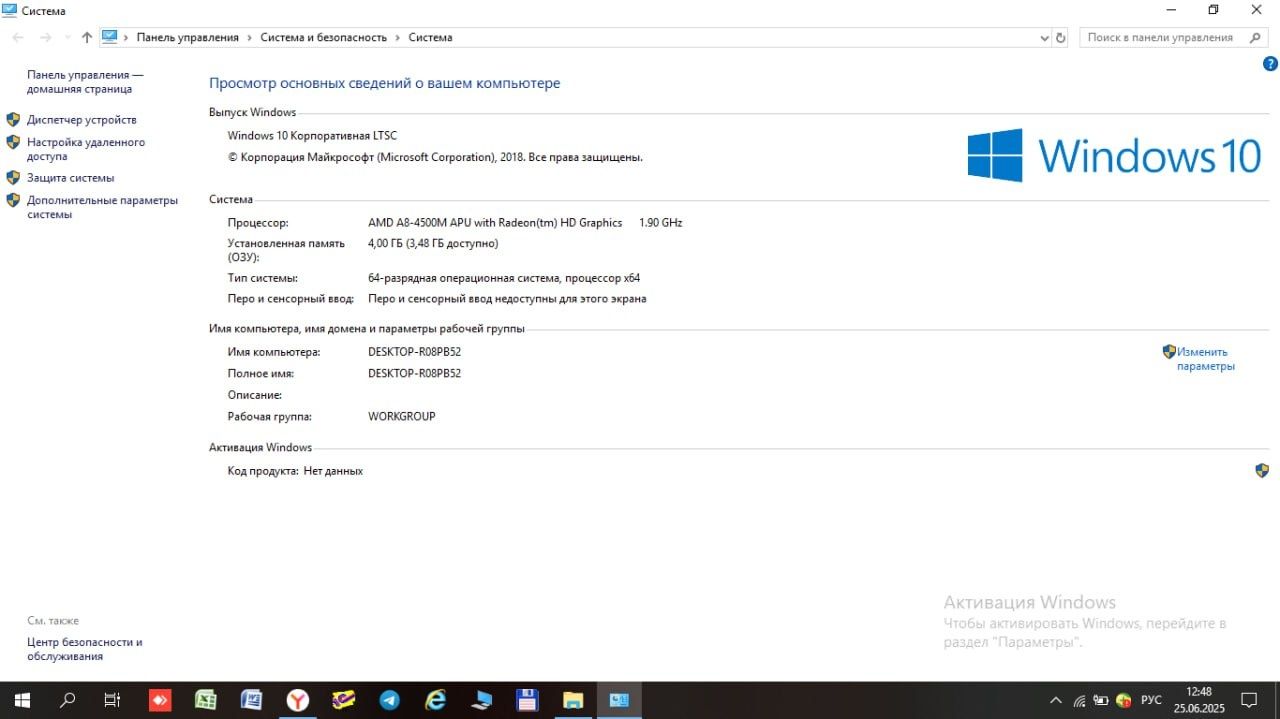Open the round green-red tray icon
This screenshot has width=1280, height=719.
1124,700
